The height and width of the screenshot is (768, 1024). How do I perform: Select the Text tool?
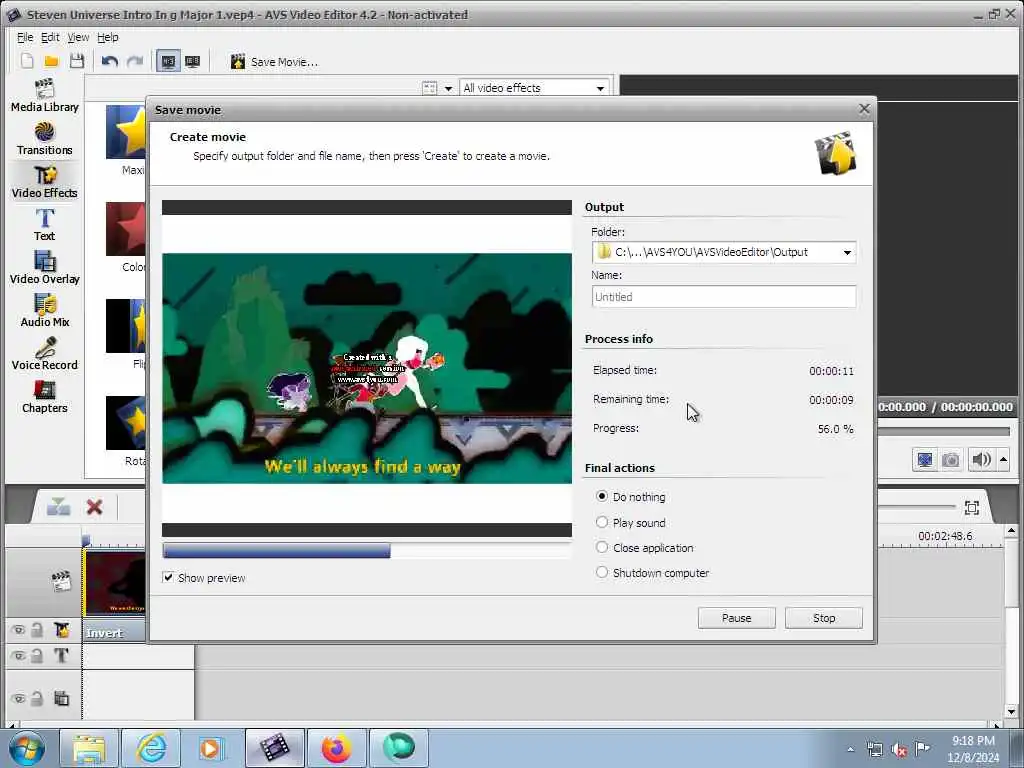point(44,225)
